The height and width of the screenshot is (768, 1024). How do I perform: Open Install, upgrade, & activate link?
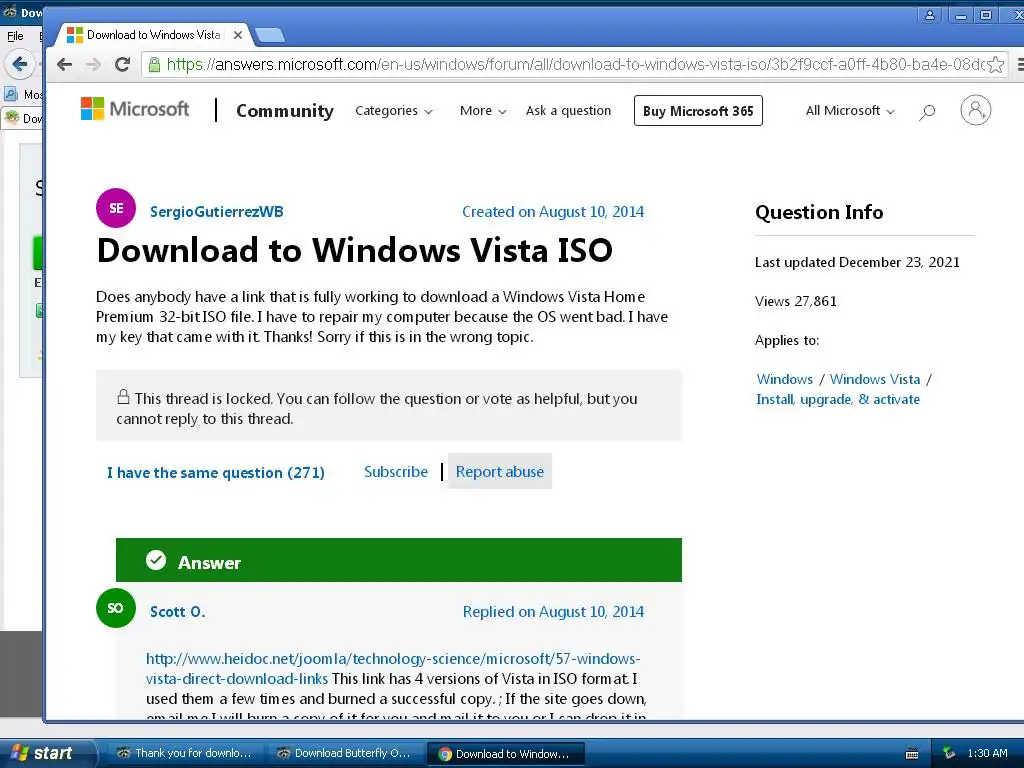(838, 400)
